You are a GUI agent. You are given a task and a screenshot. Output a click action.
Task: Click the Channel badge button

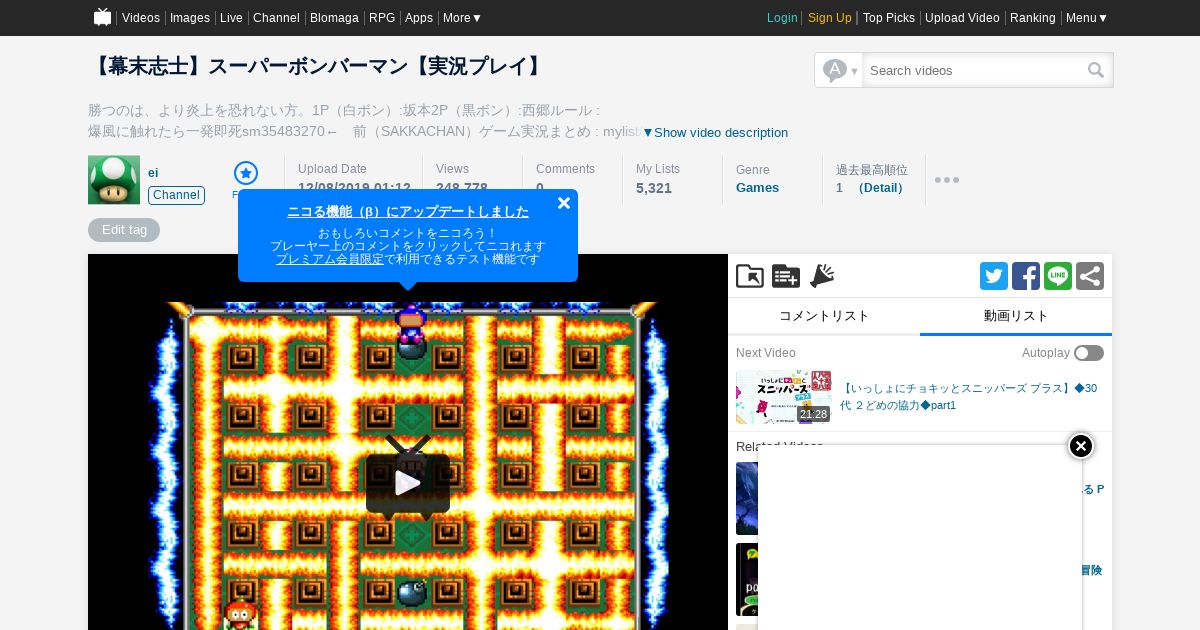point(176,195)
